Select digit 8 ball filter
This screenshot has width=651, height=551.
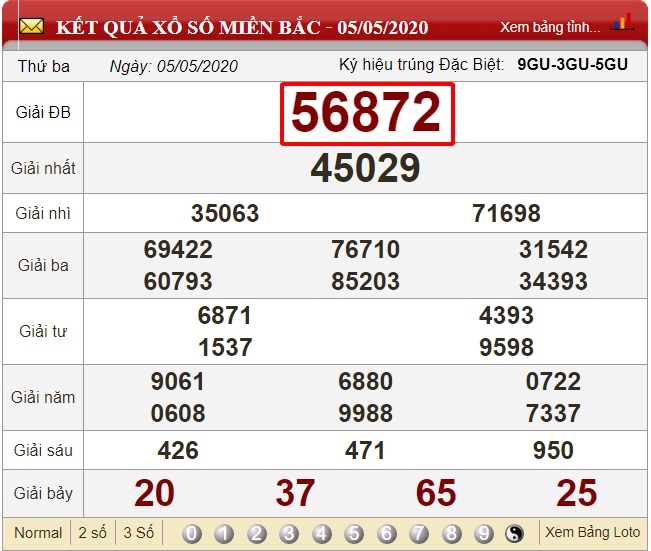click(x=451, y=533)
